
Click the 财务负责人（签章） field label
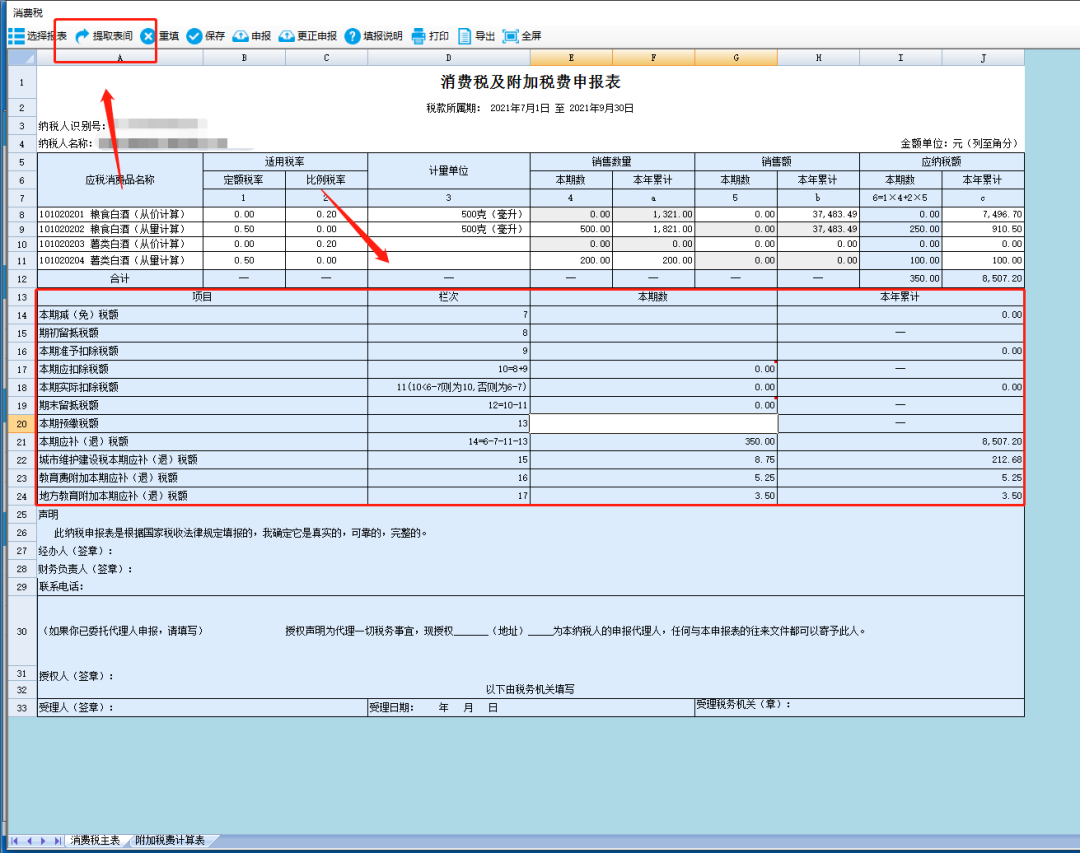coord(85,569)
